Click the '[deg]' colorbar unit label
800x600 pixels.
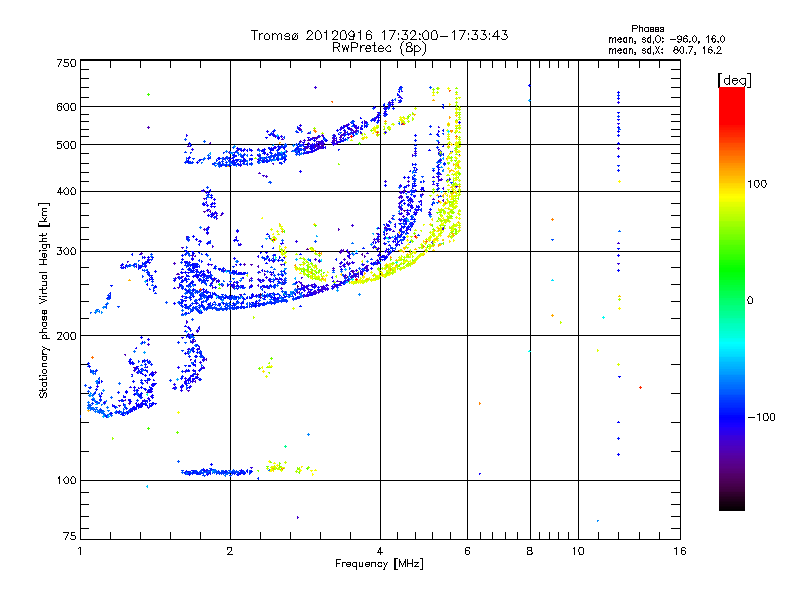pyautogui.click(x=734, y=80)
